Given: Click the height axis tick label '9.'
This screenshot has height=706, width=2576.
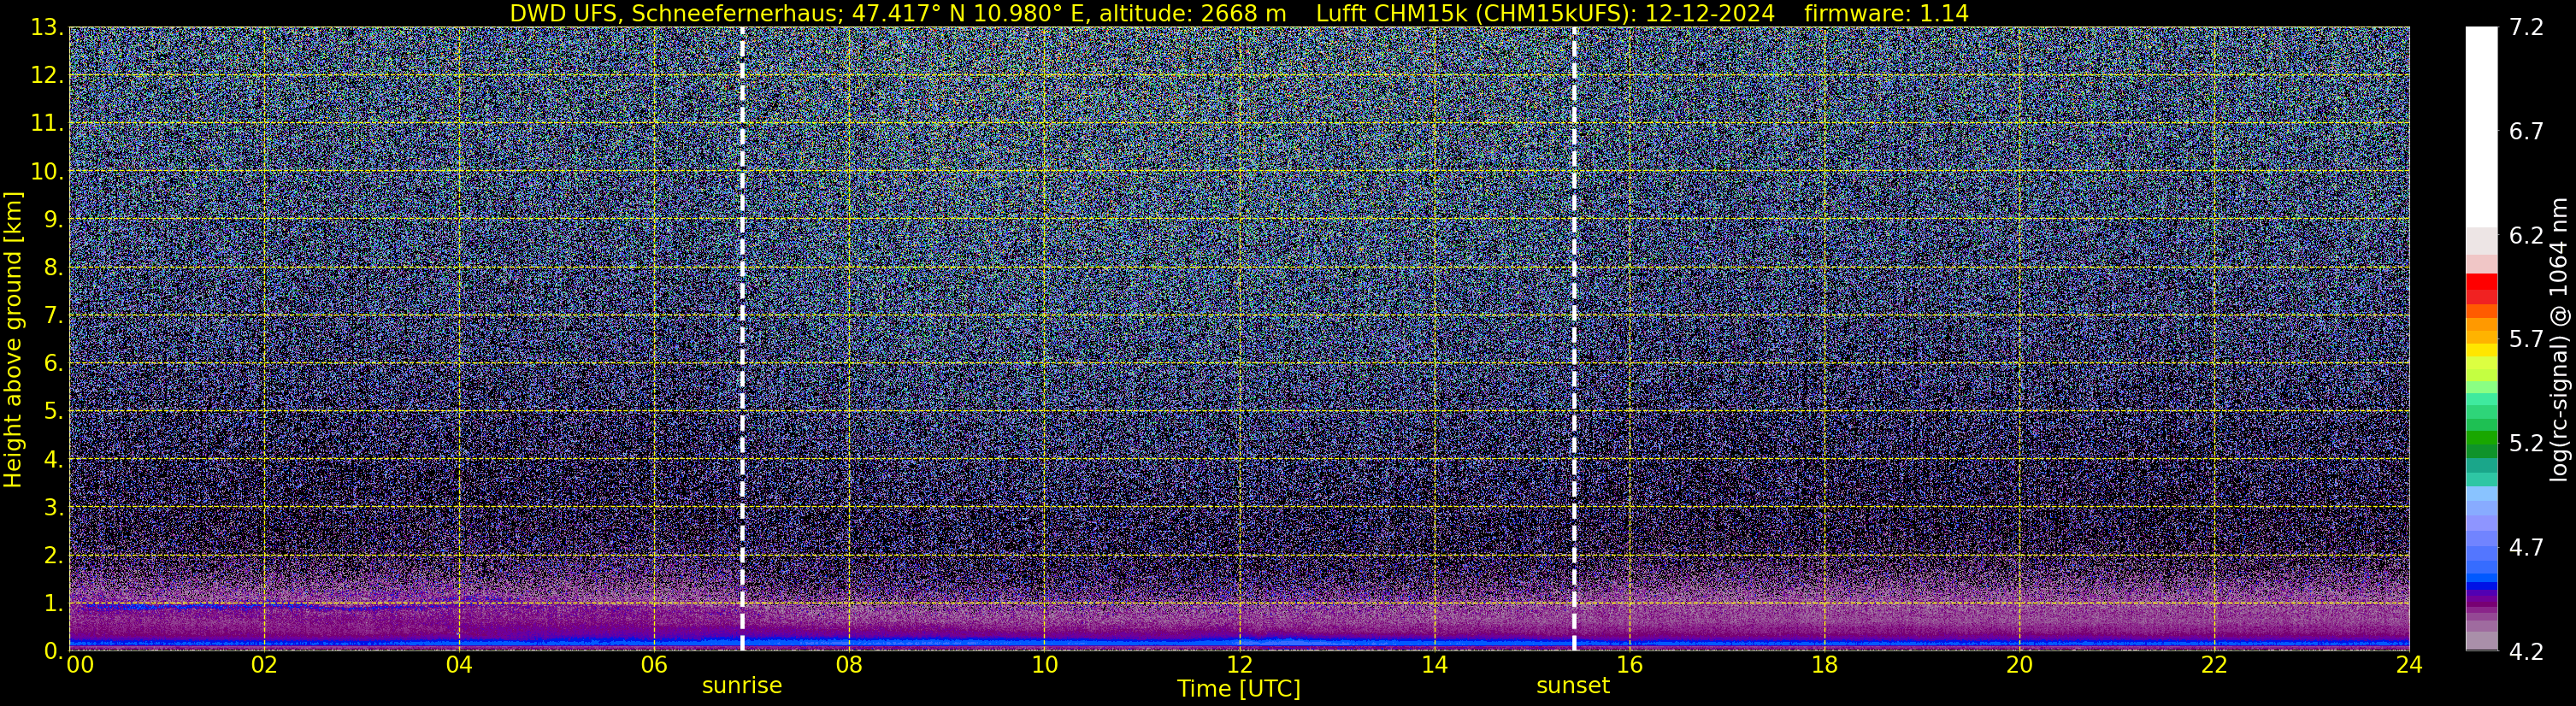Looking at the screenshot, I should tap(54, 220).
